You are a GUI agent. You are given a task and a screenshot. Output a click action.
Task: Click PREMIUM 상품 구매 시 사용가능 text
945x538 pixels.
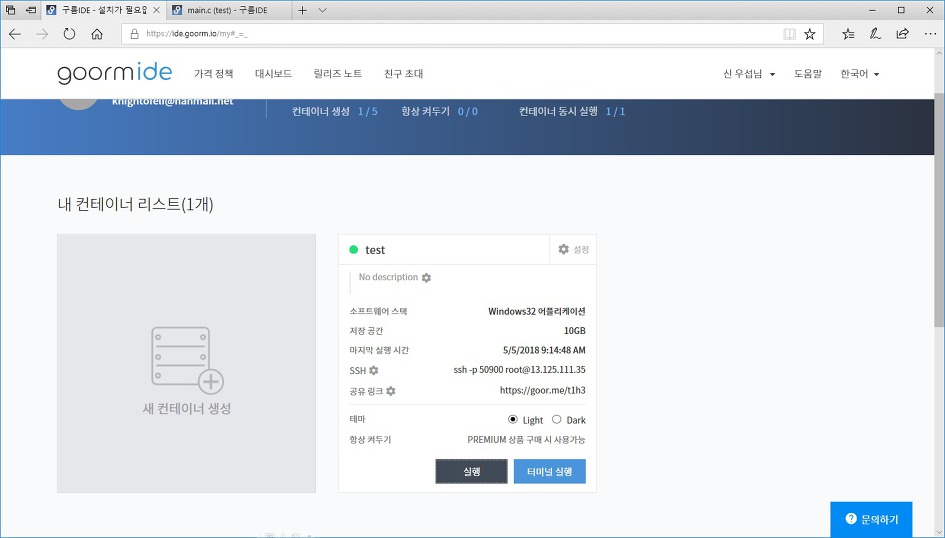pyautogui.click(x=526, y=440)
